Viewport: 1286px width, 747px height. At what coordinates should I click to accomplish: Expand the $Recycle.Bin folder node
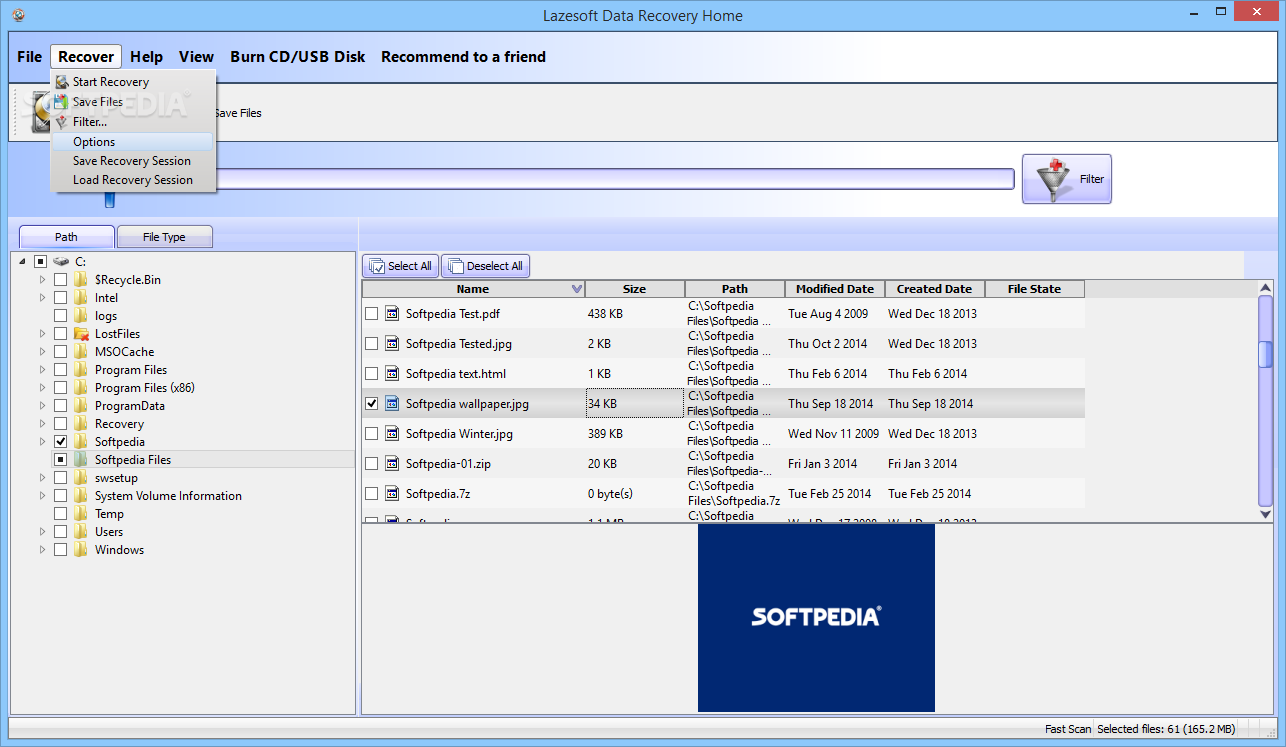click(x=42, y=280)
